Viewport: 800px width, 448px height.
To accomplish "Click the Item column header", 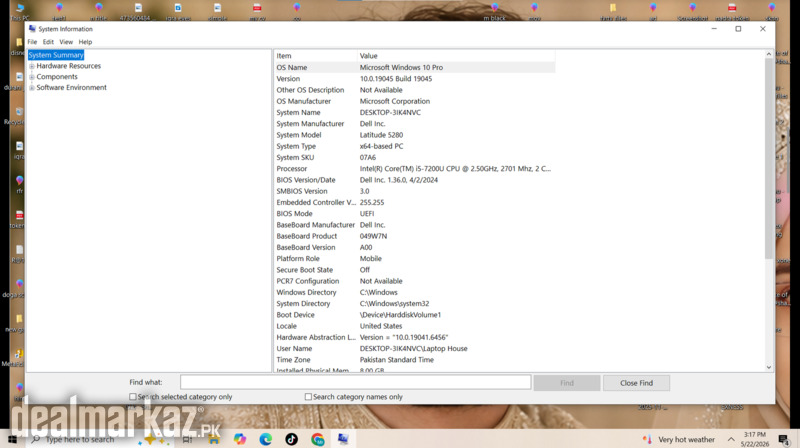I will point(315,56).
